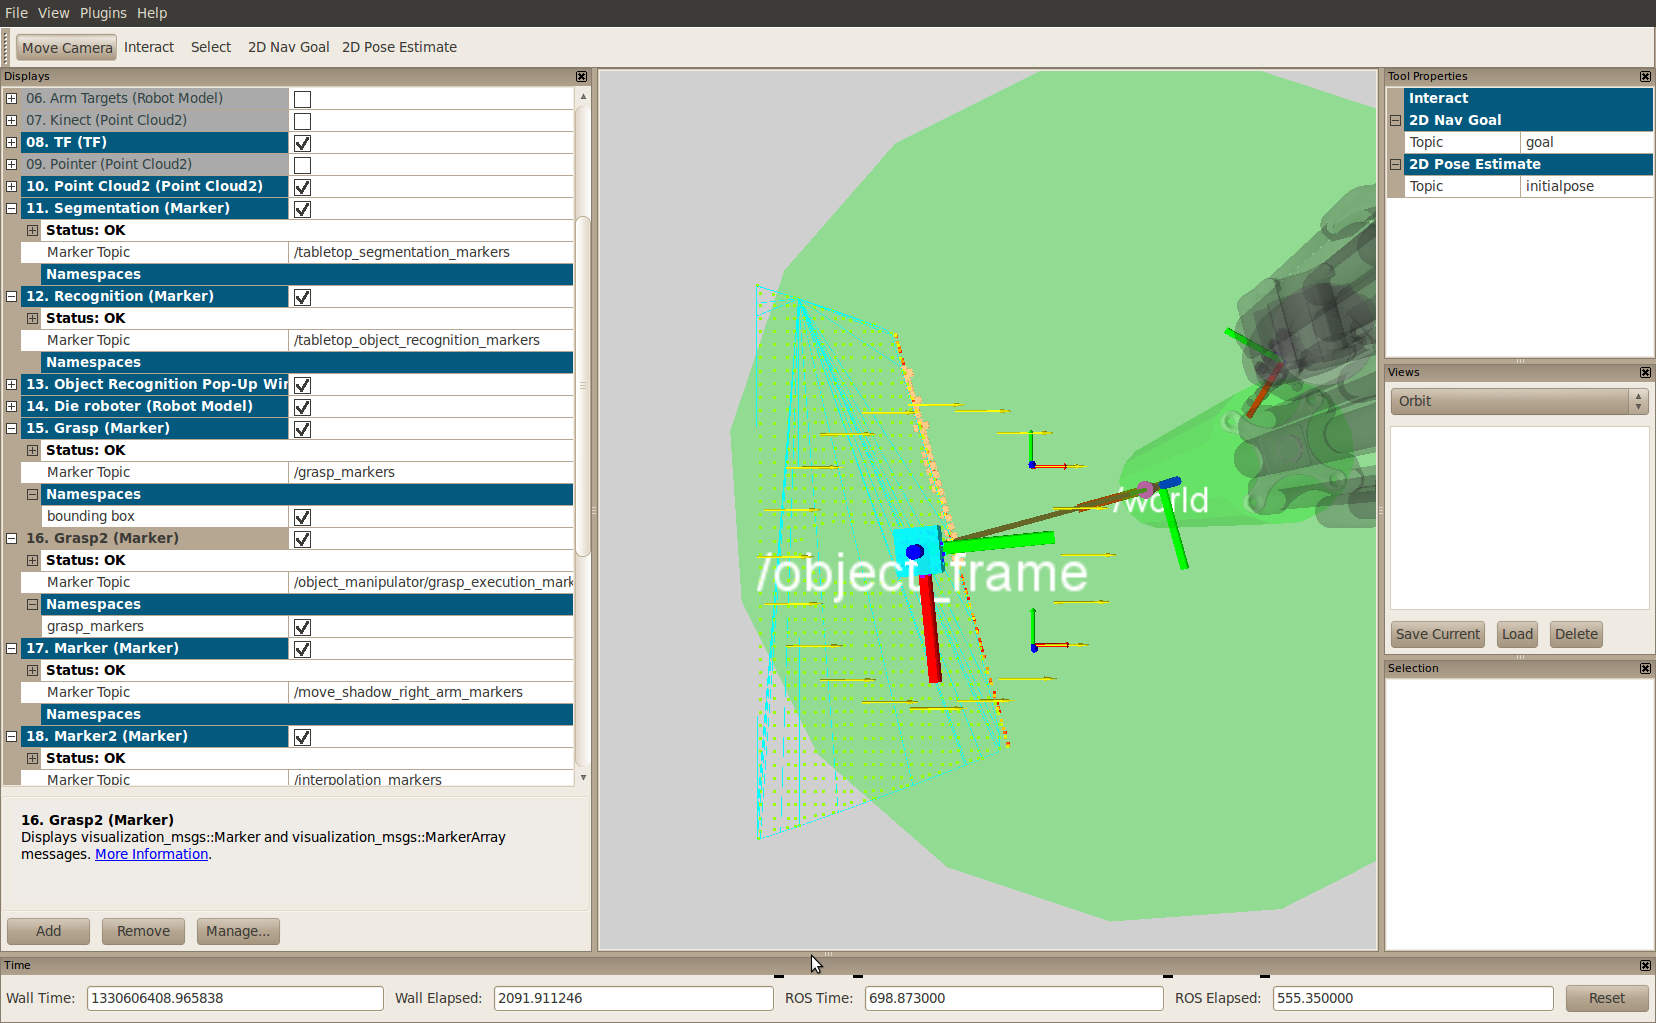Uncheck the 10. Point Cloud2 display
The height and width of the screenshot is (1023, 1656).
point(302,187)
